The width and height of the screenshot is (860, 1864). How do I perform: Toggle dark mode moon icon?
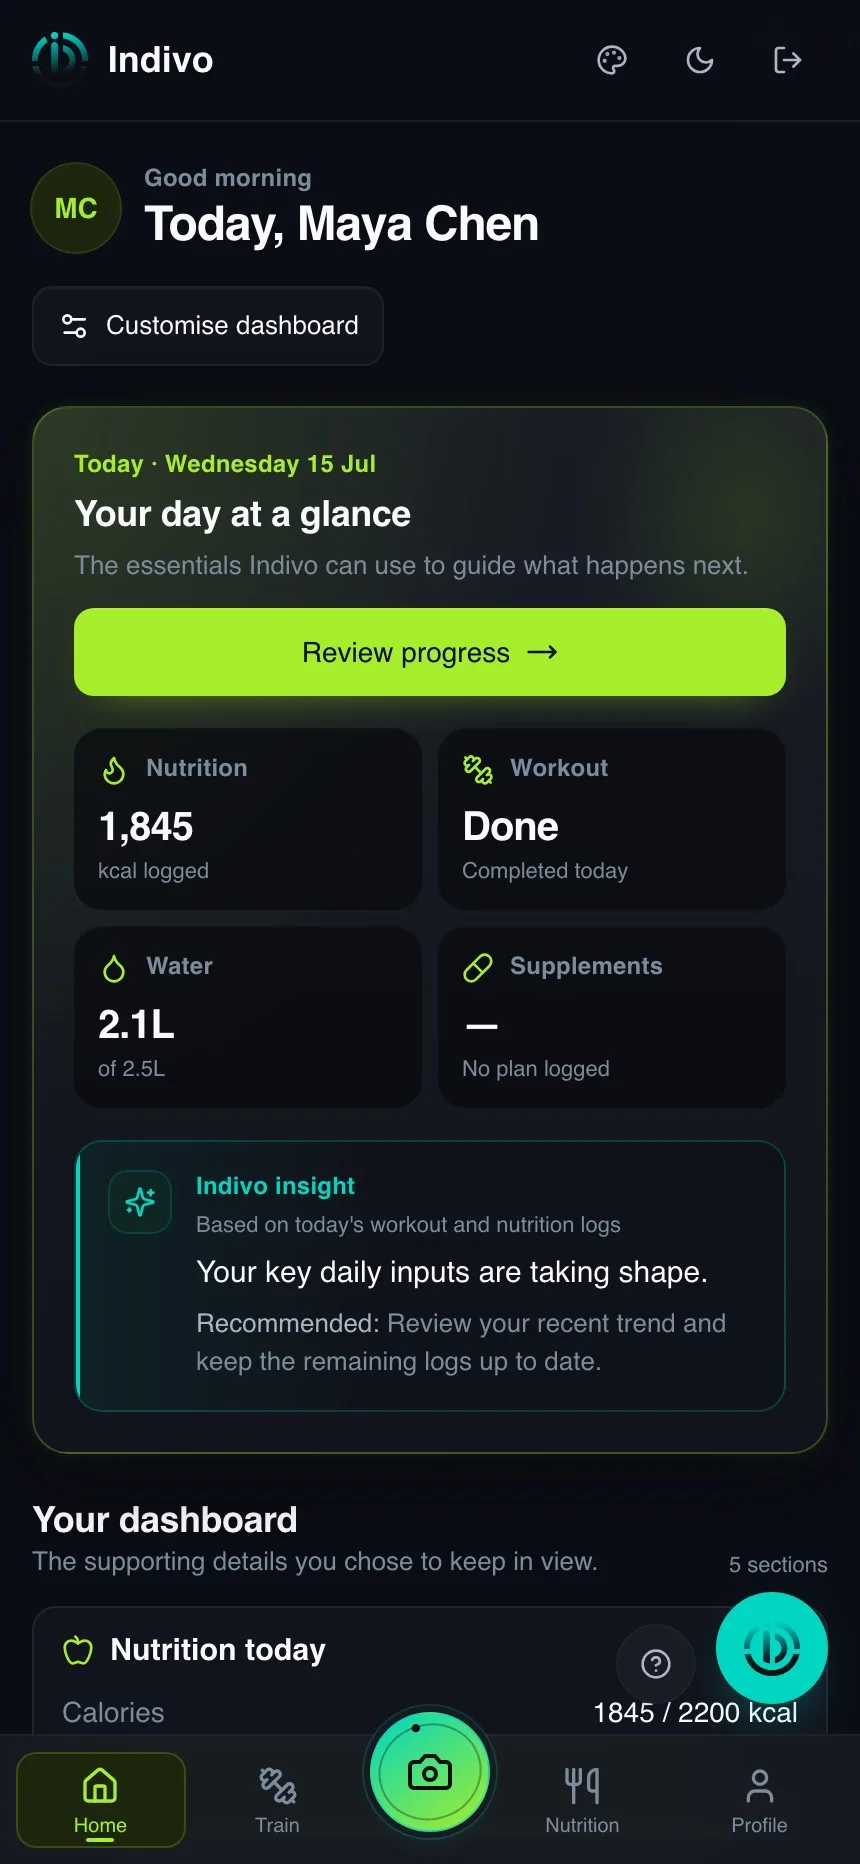(700, 60)
